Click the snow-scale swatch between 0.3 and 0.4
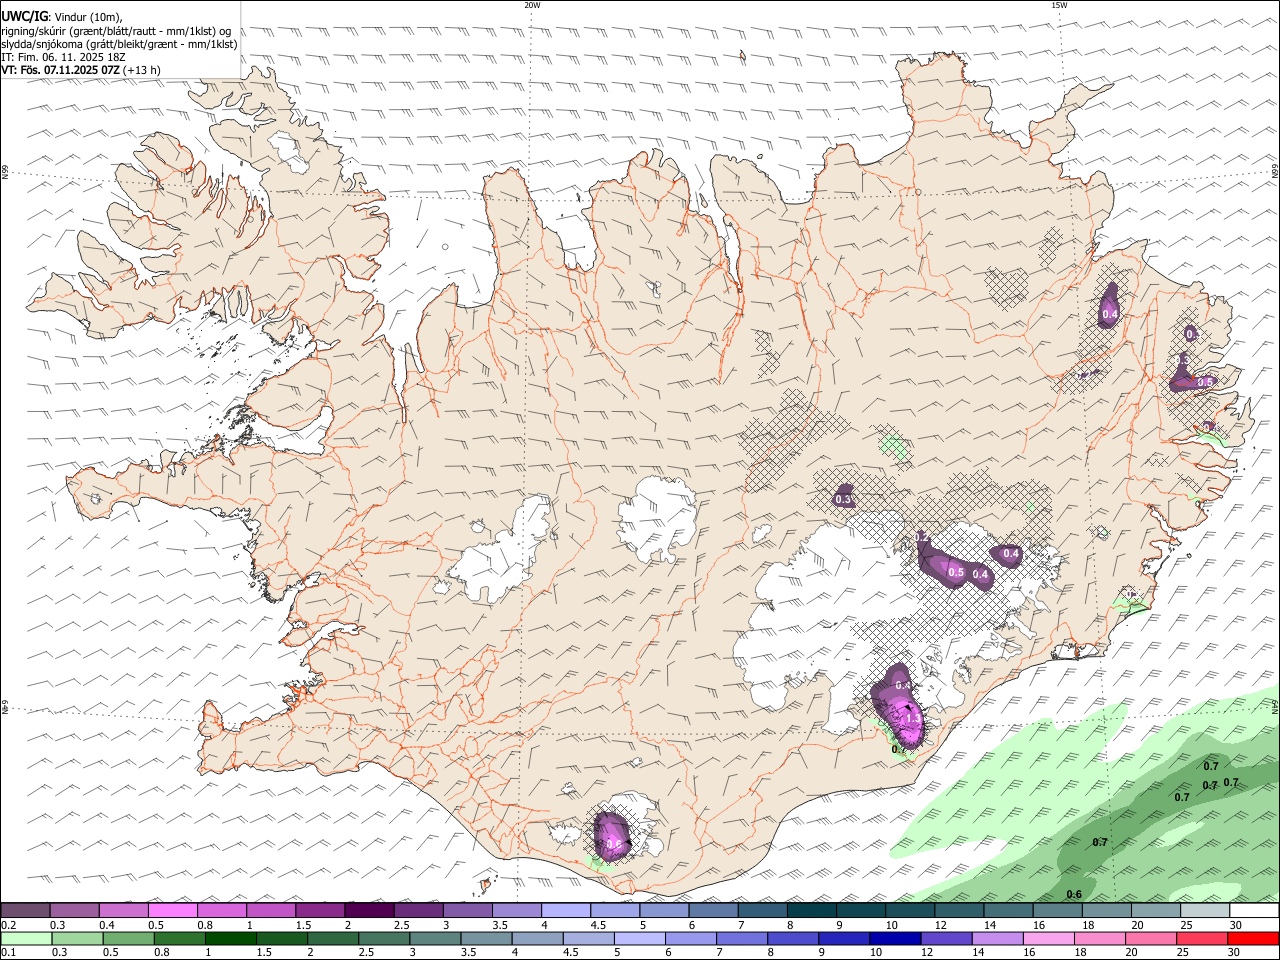1280x960 pixels. 74,911
